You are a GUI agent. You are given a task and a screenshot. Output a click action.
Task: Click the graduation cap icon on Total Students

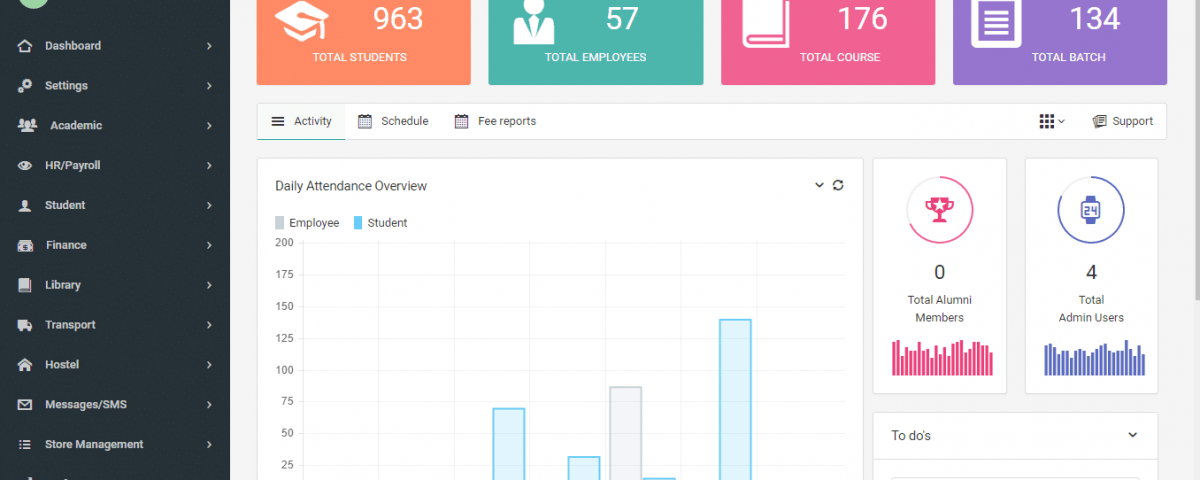(x=302, y=21)
